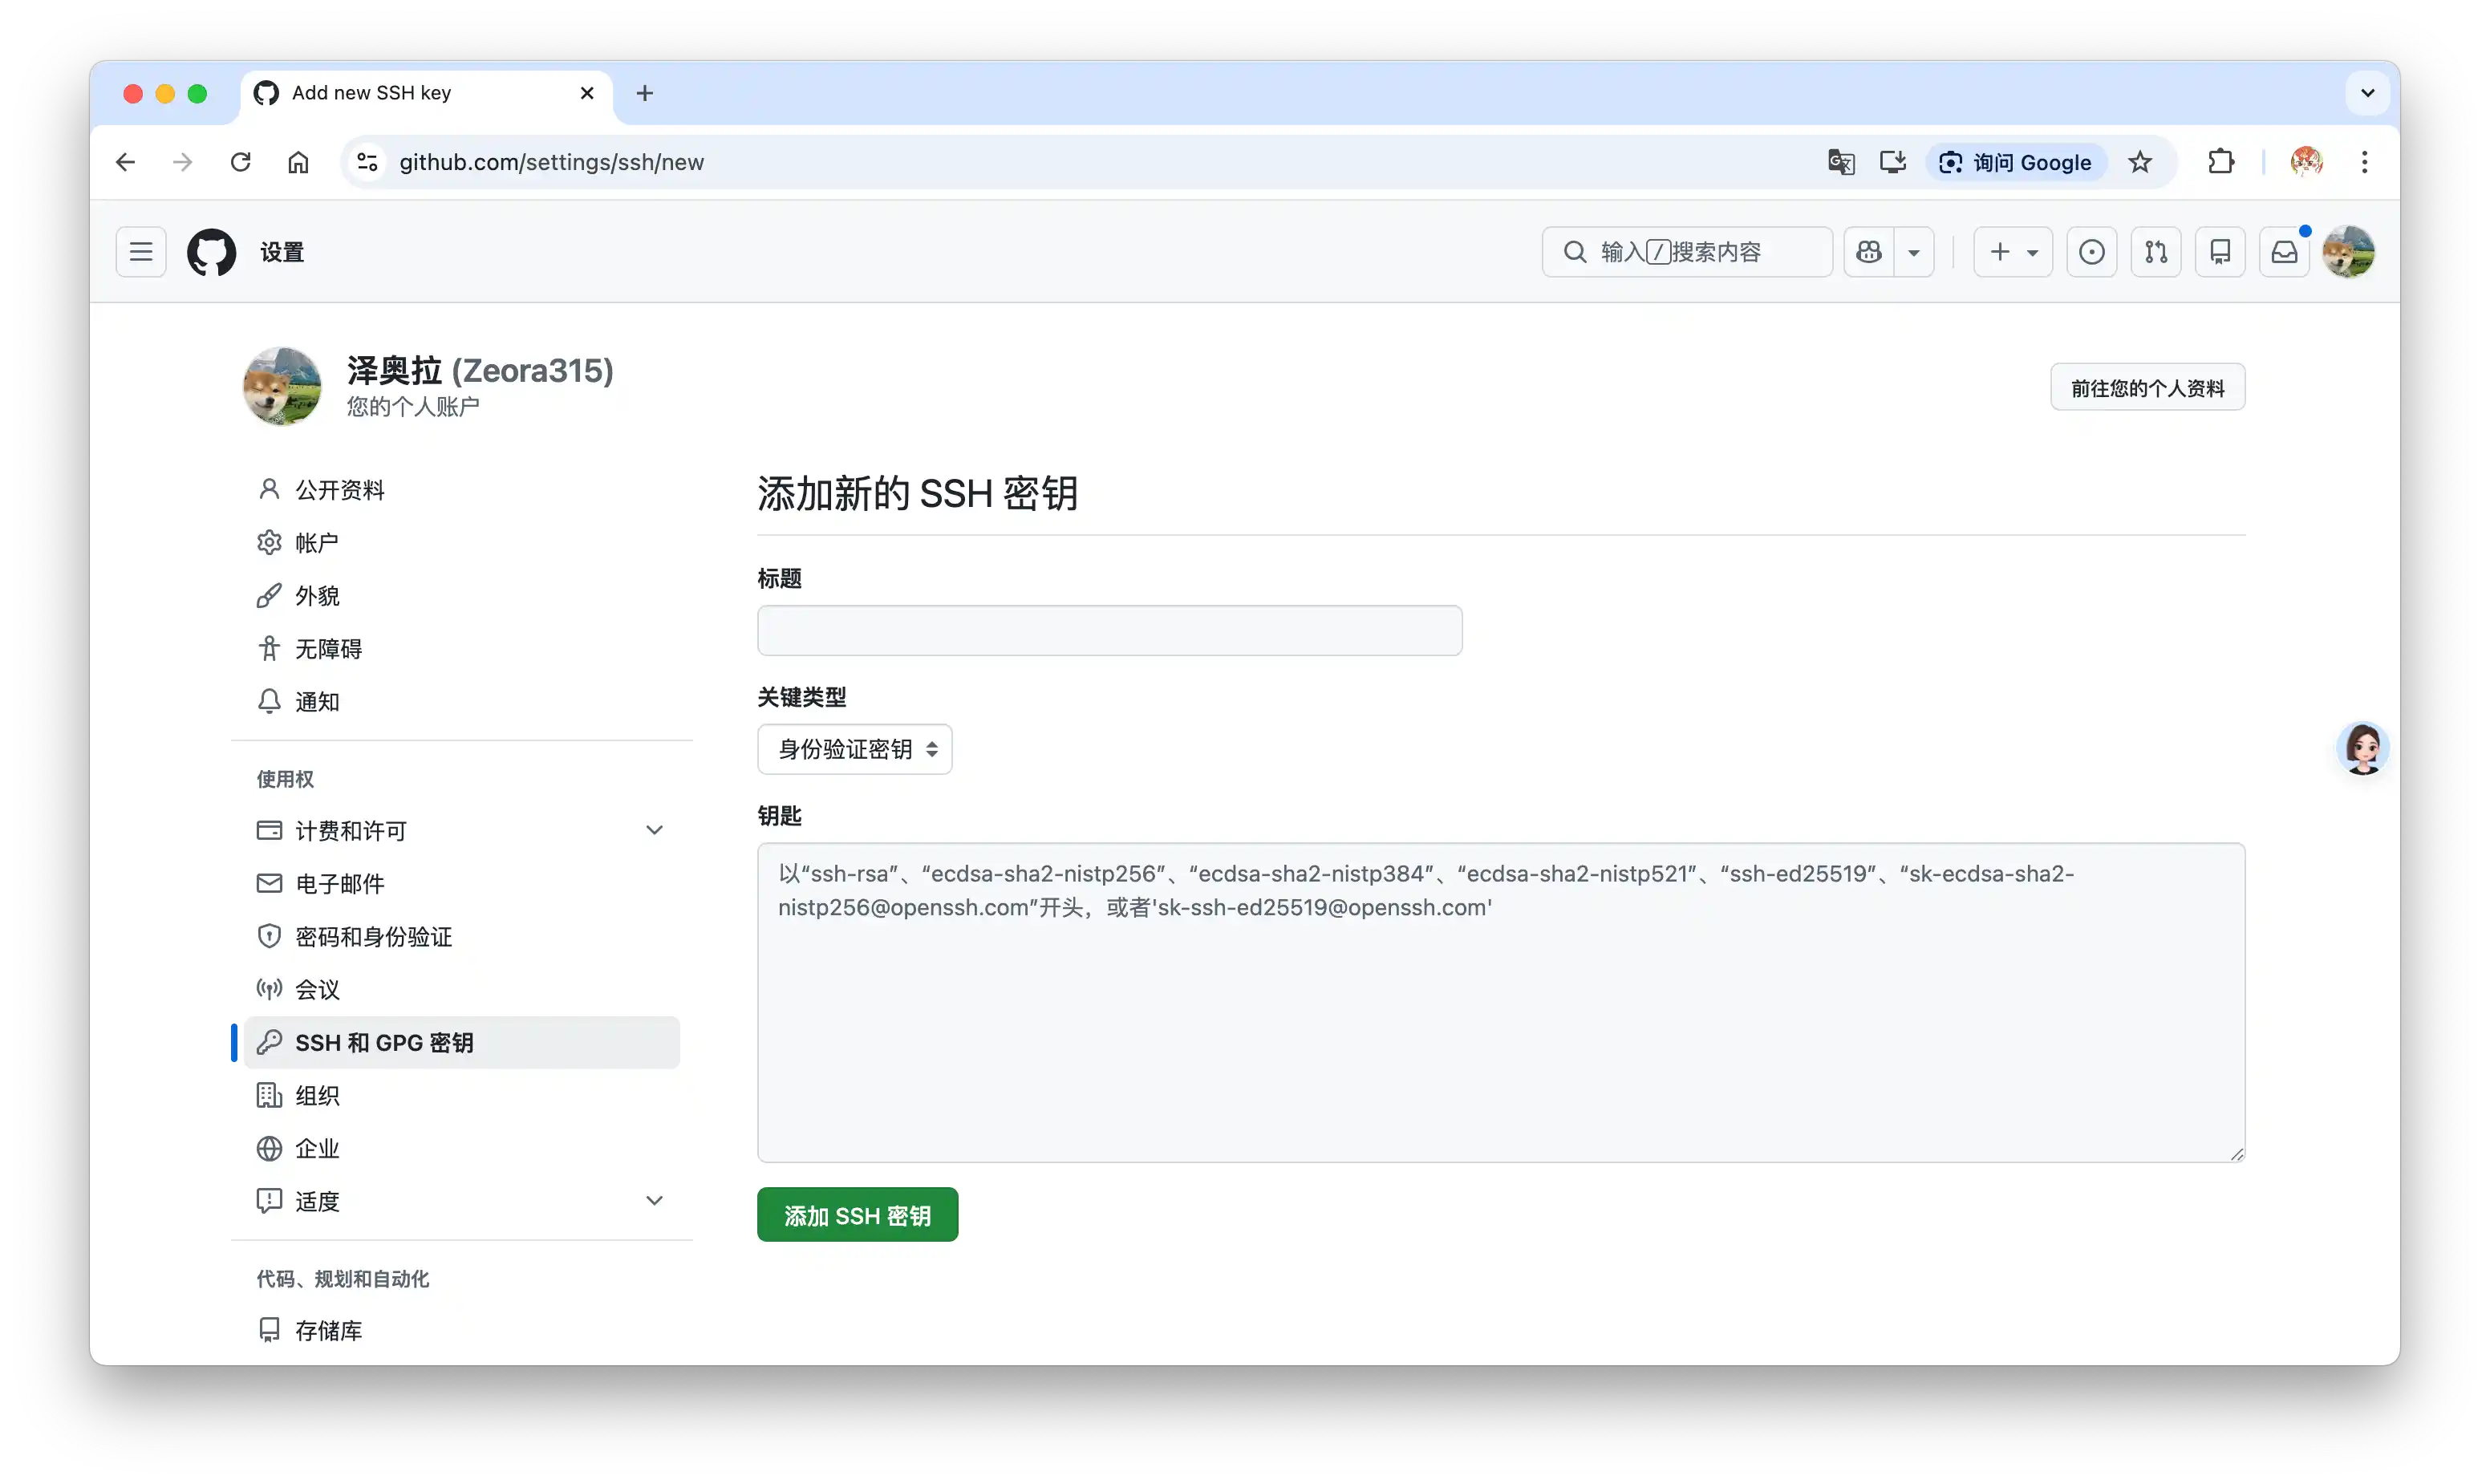Open the browser extensions puzzle icon
The height and width of the screenshot is (1484, 2490).
coord(2220,162)
